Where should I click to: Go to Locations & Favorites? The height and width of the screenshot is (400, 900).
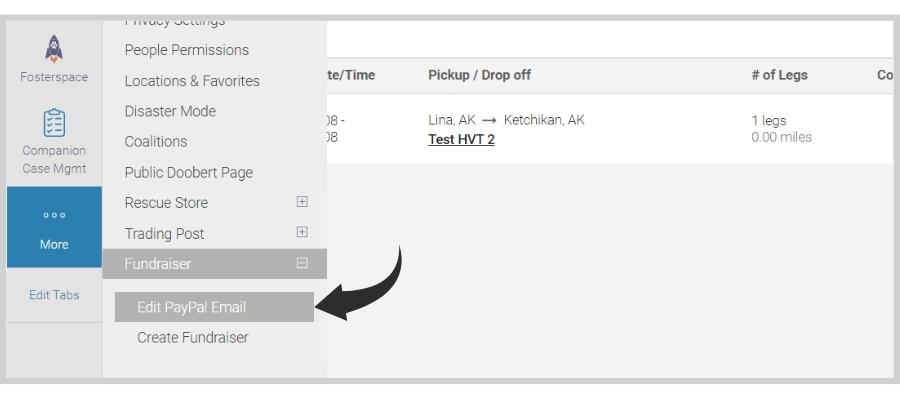point(192,81)
